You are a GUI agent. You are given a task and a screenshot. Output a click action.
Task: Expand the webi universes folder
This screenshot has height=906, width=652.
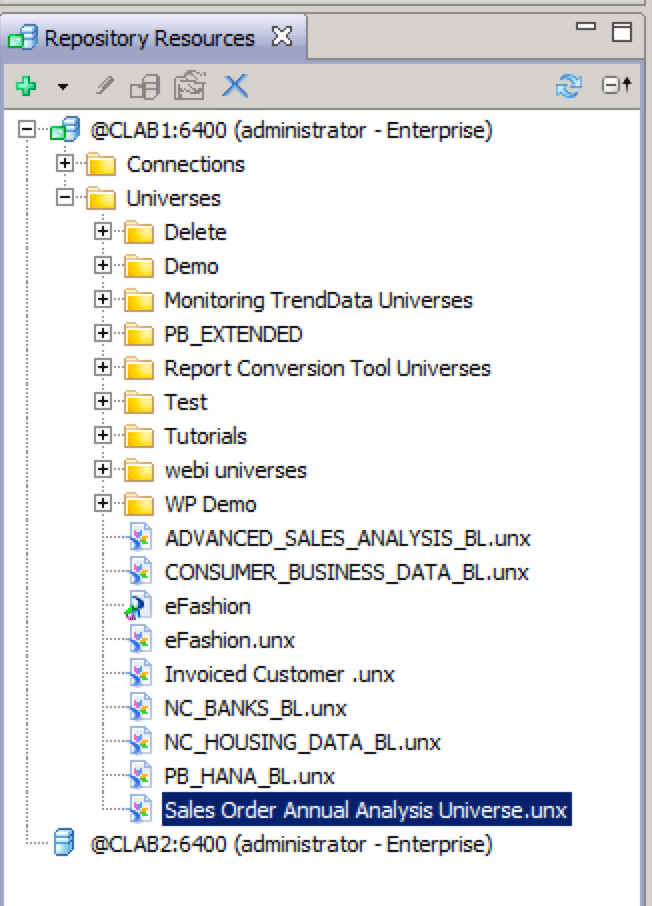tap(103, 469)
